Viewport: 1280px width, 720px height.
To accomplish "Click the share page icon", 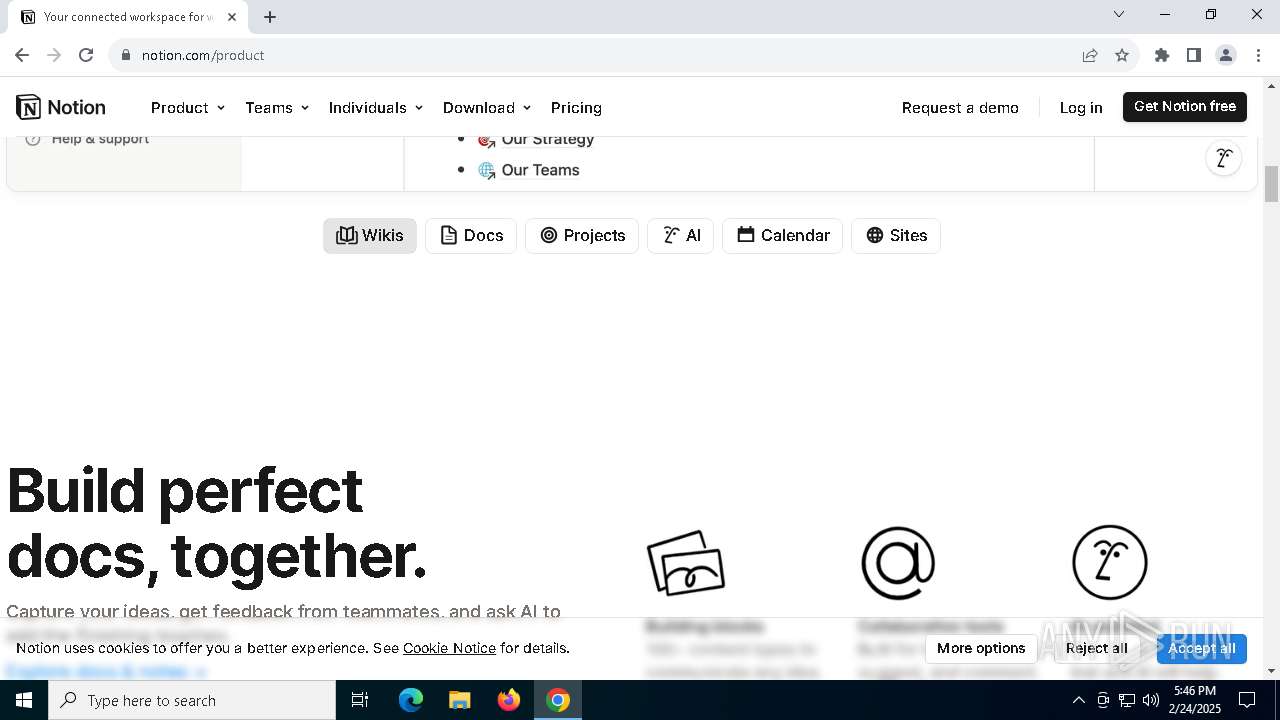I will click(1090, 55).
